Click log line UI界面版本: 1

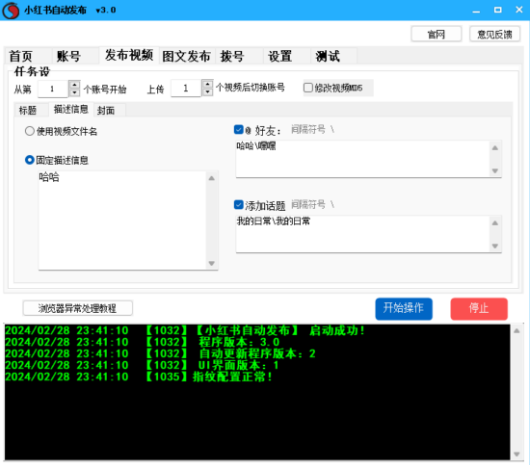[x=142, y=365]
